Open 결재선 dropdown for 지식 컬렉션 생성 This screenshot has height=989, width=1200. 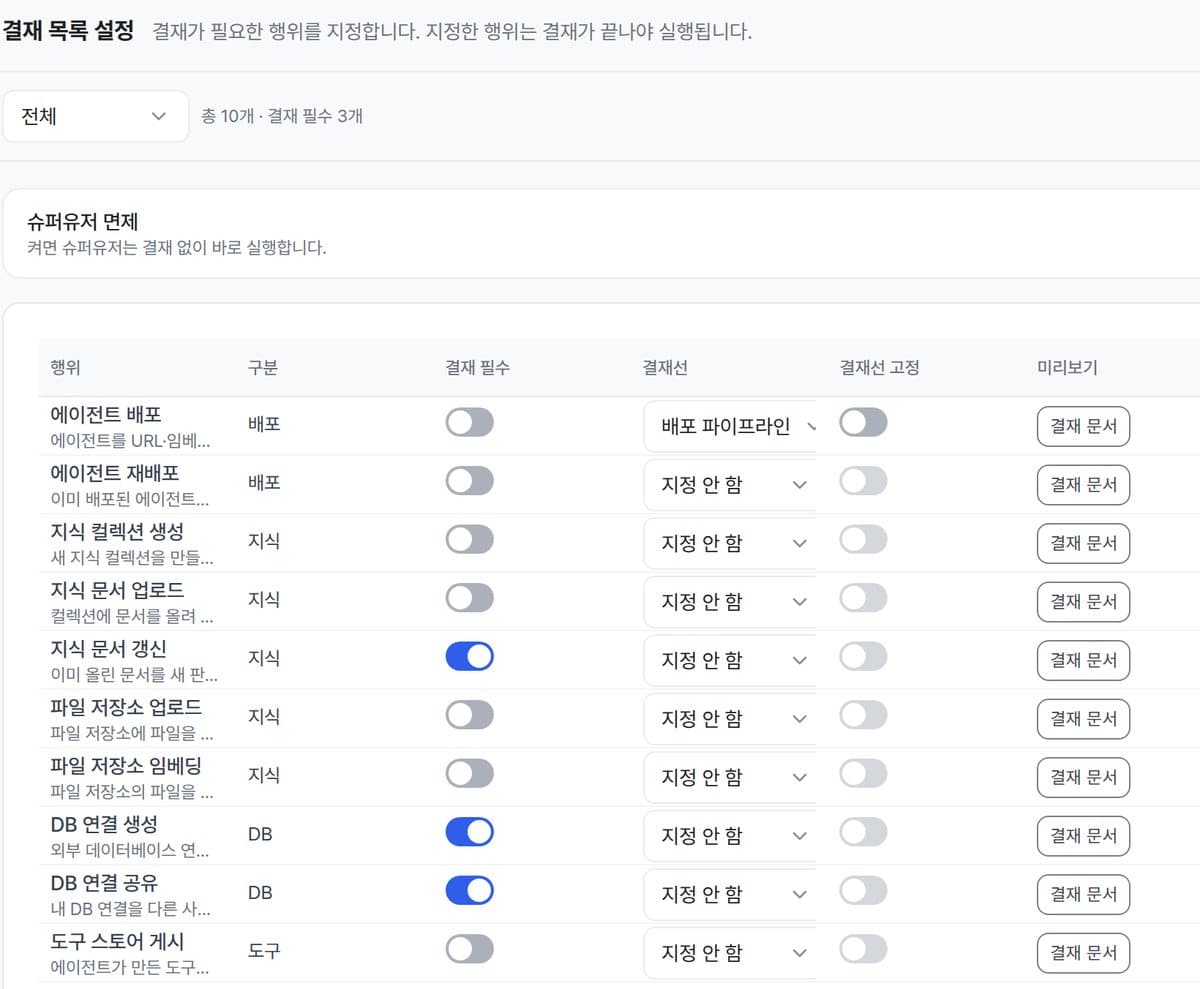coord(731,543)
